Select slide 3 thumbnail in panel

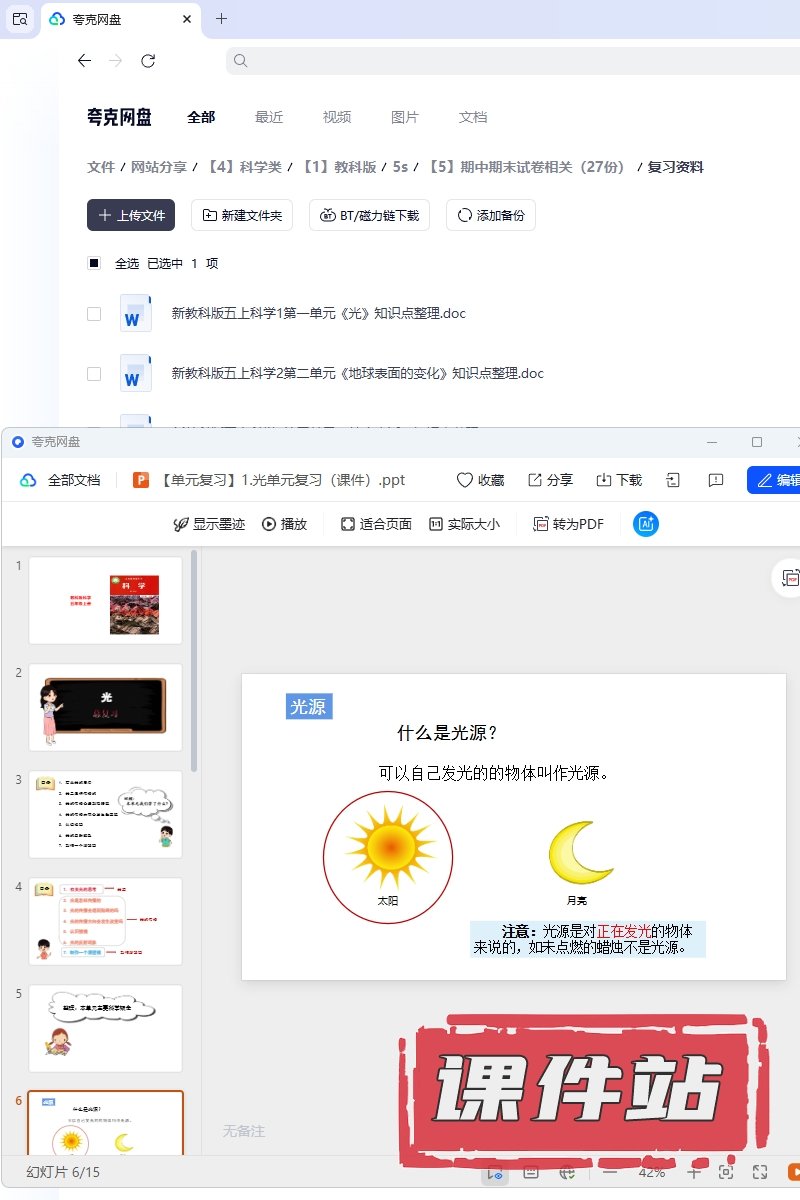pos(105,814)
